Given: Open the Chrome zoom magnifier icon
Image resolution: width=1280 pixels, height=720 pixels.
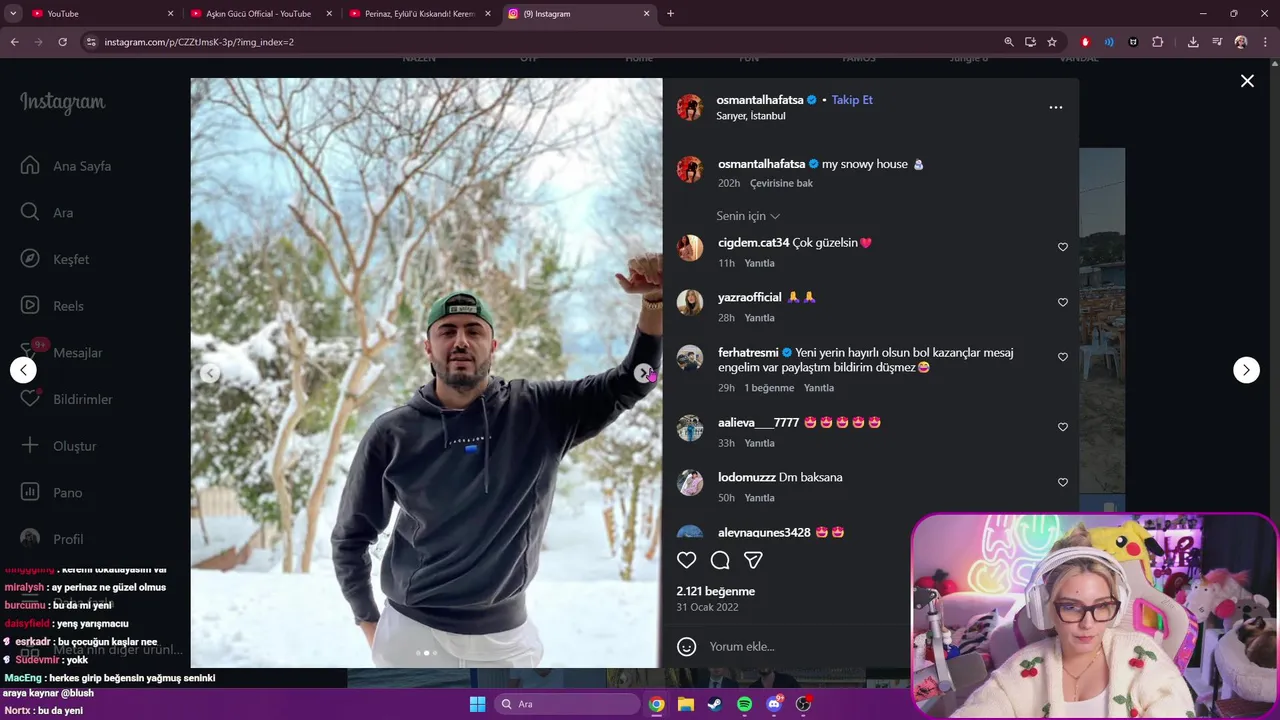Looking at the screenshot, I should click(1009, 42).
